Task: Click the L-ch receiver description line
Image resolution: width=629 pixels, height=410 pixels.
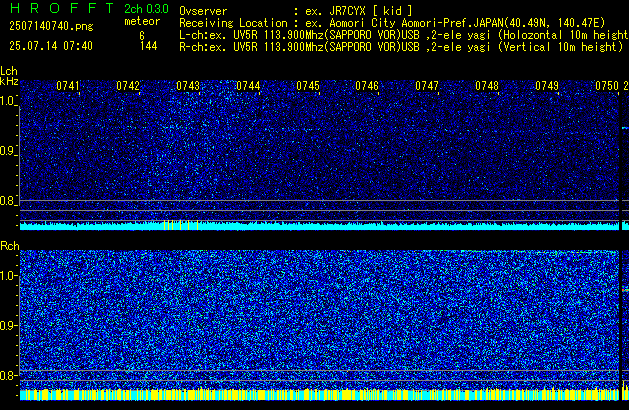Action: point(404,35)
